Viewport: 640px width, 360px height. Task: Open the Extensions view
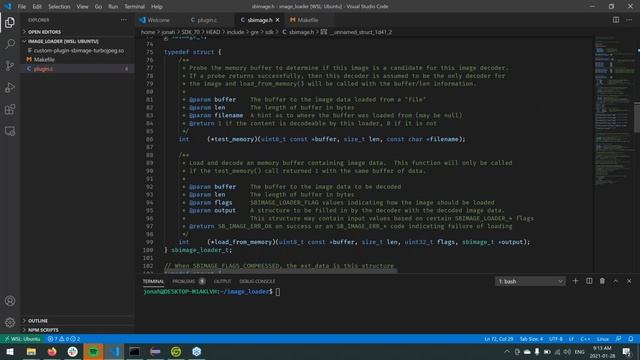(x=10, y=109)
